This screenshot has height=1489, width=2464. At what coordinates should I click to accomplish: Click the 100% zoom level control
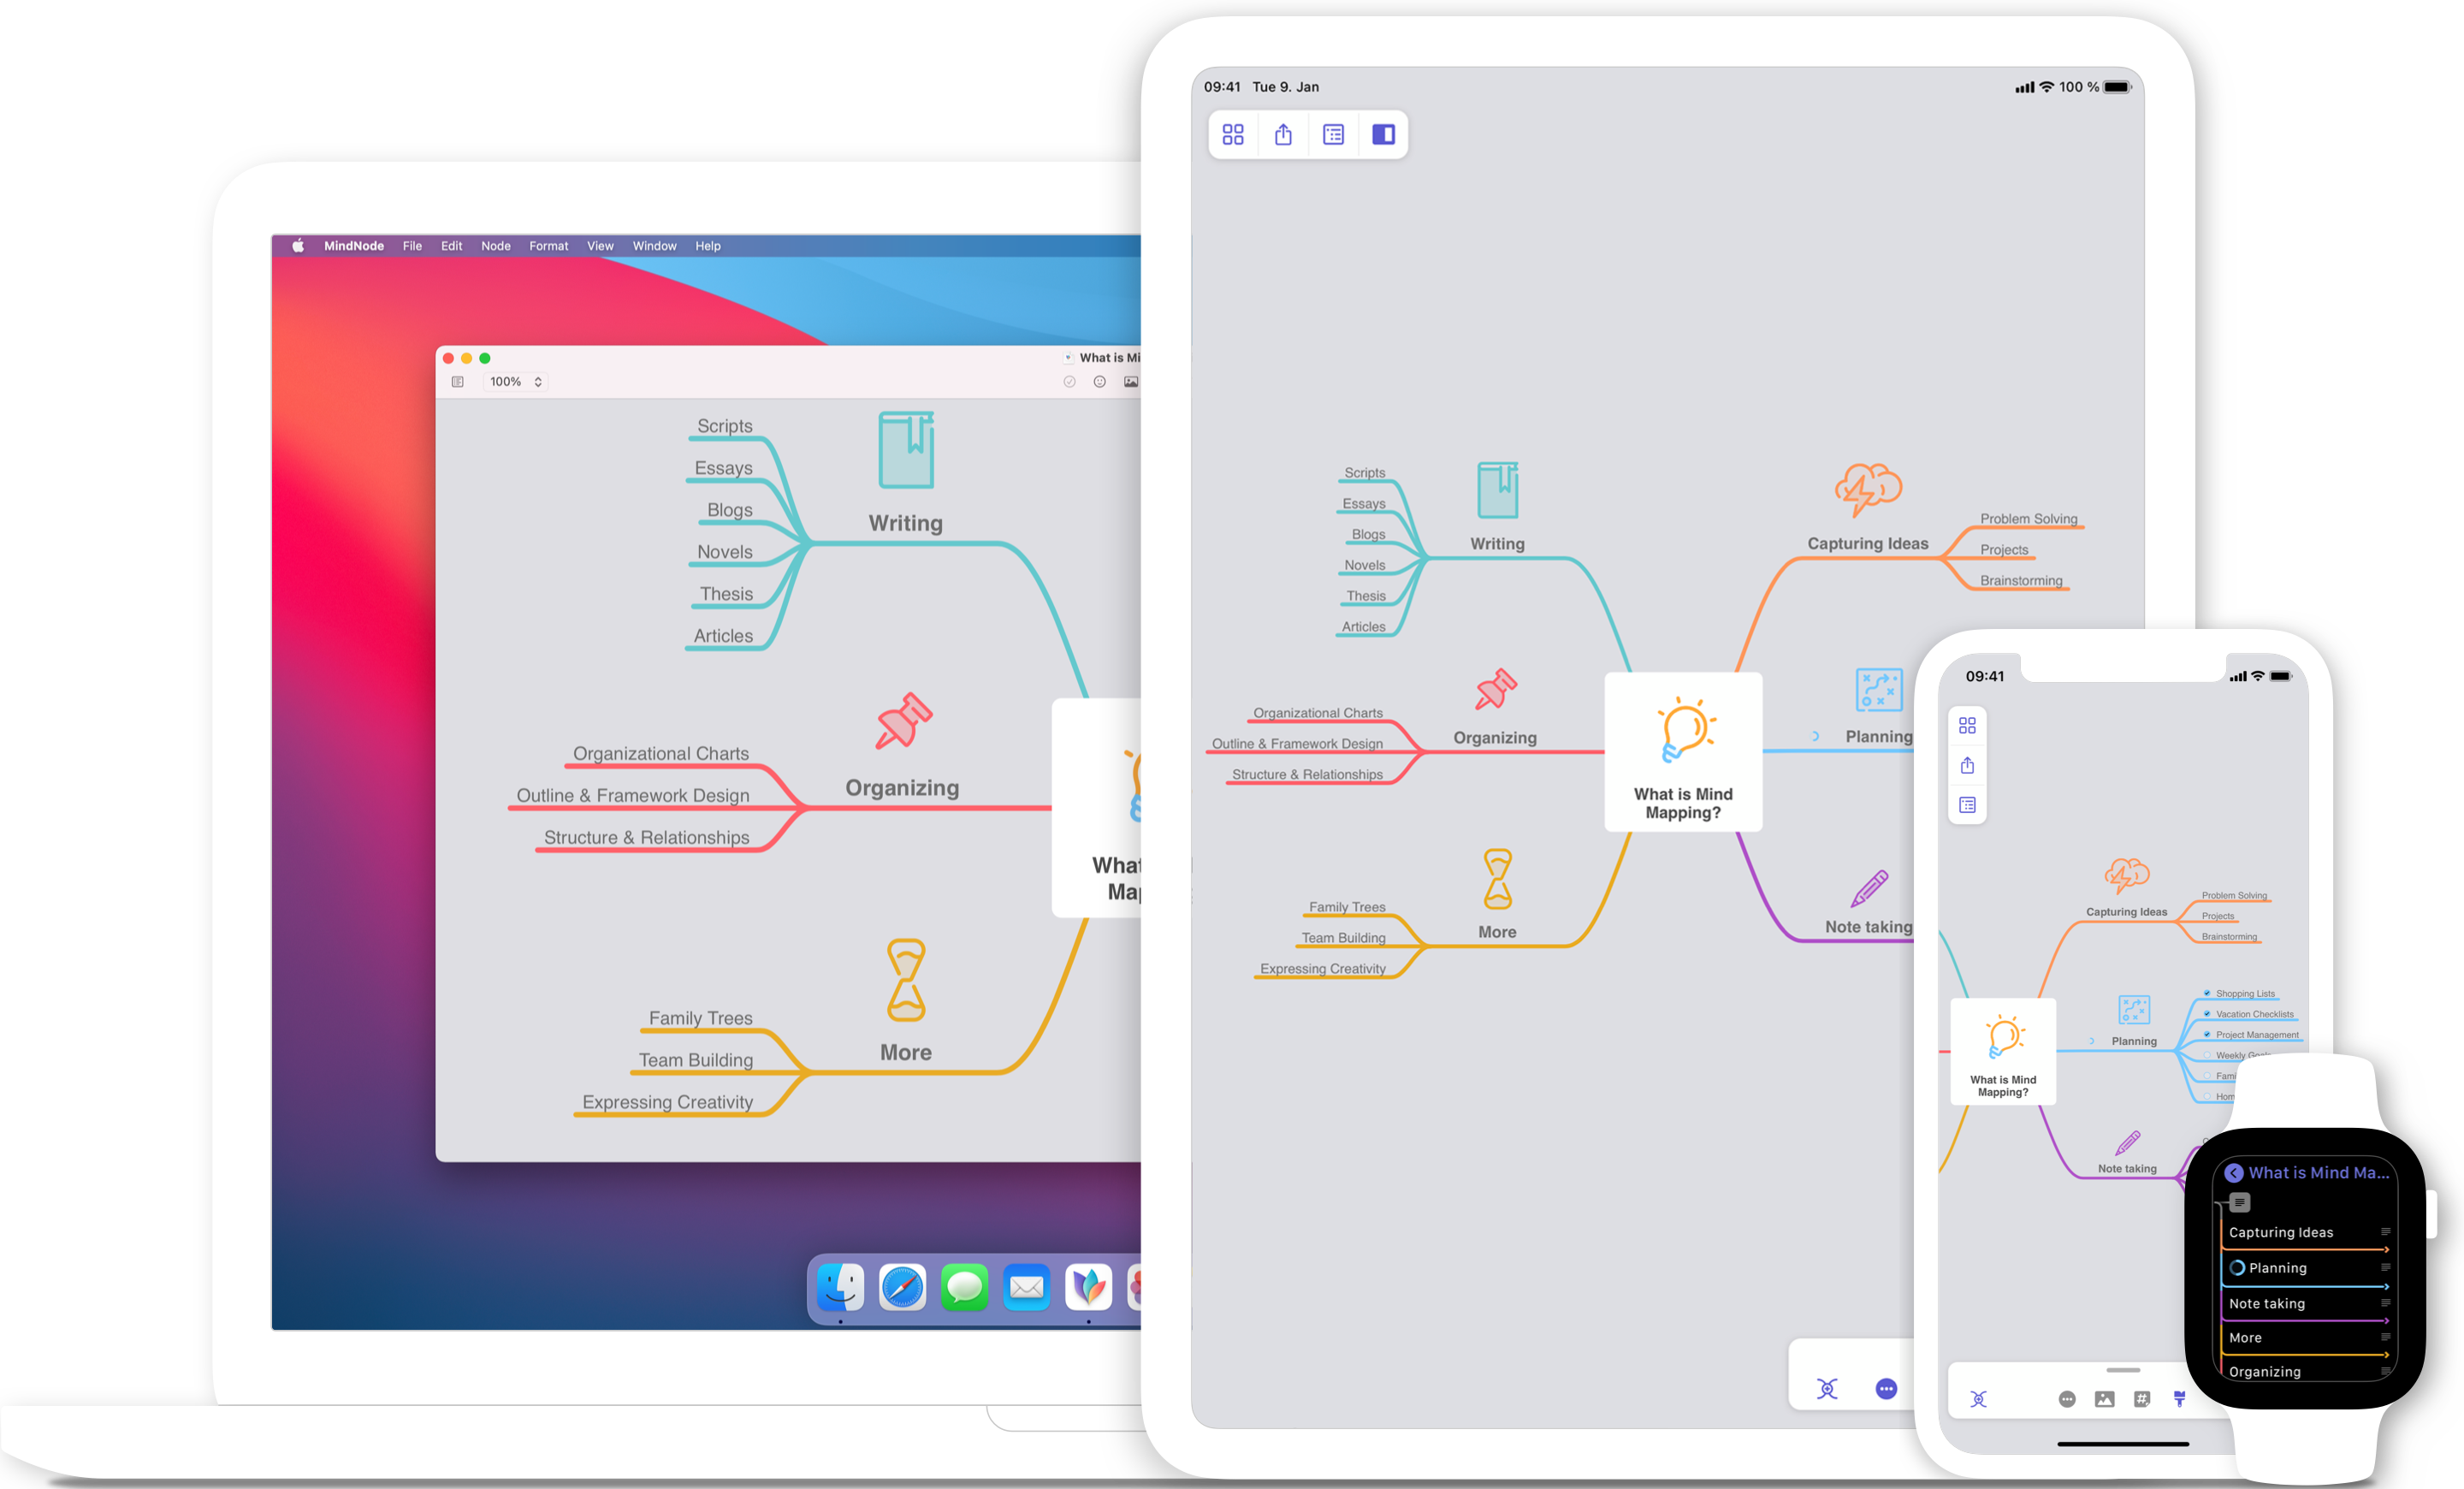tap(508, 382)
